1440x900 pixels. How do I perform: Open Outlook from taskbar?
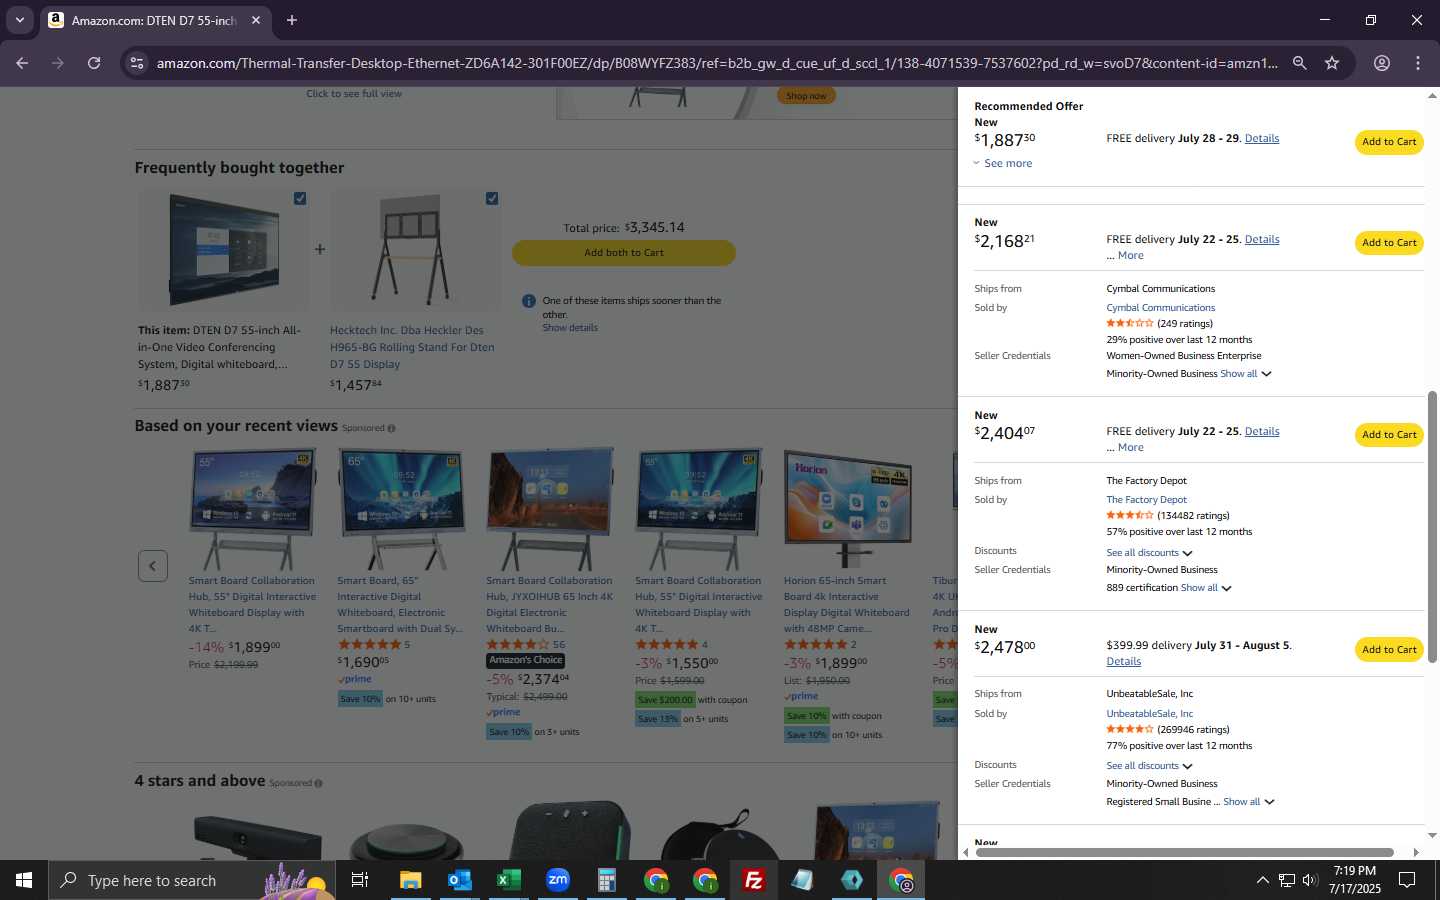459,880
